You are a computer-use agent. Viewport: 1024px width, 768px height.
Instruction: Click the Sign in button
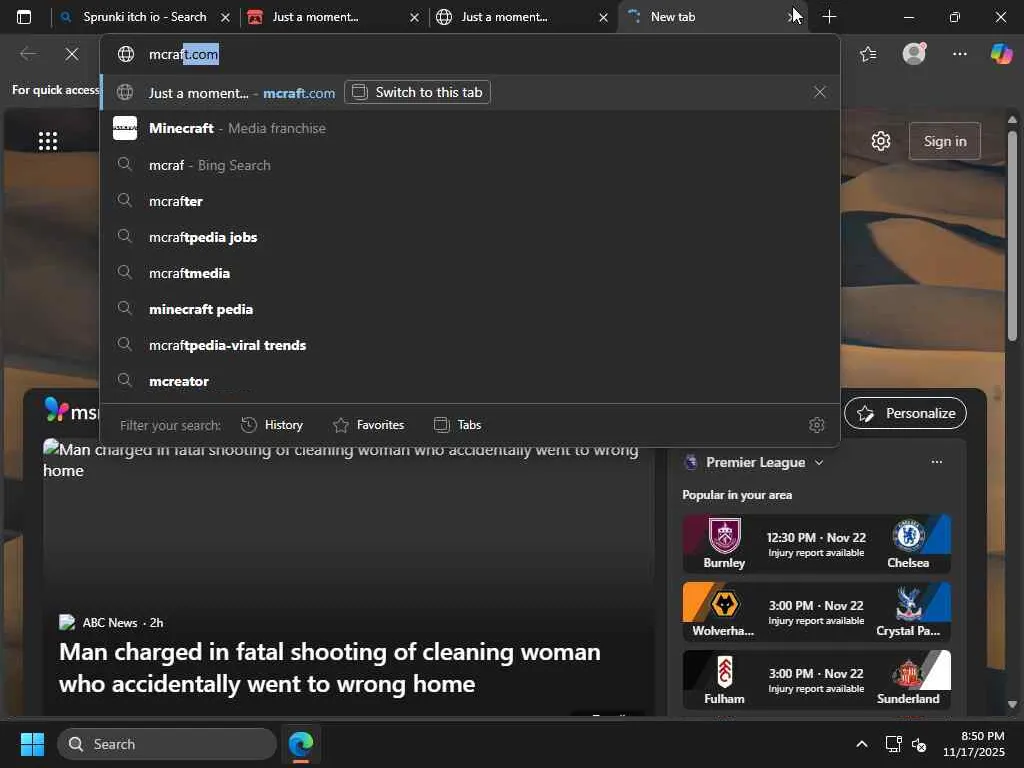[944, 141]
